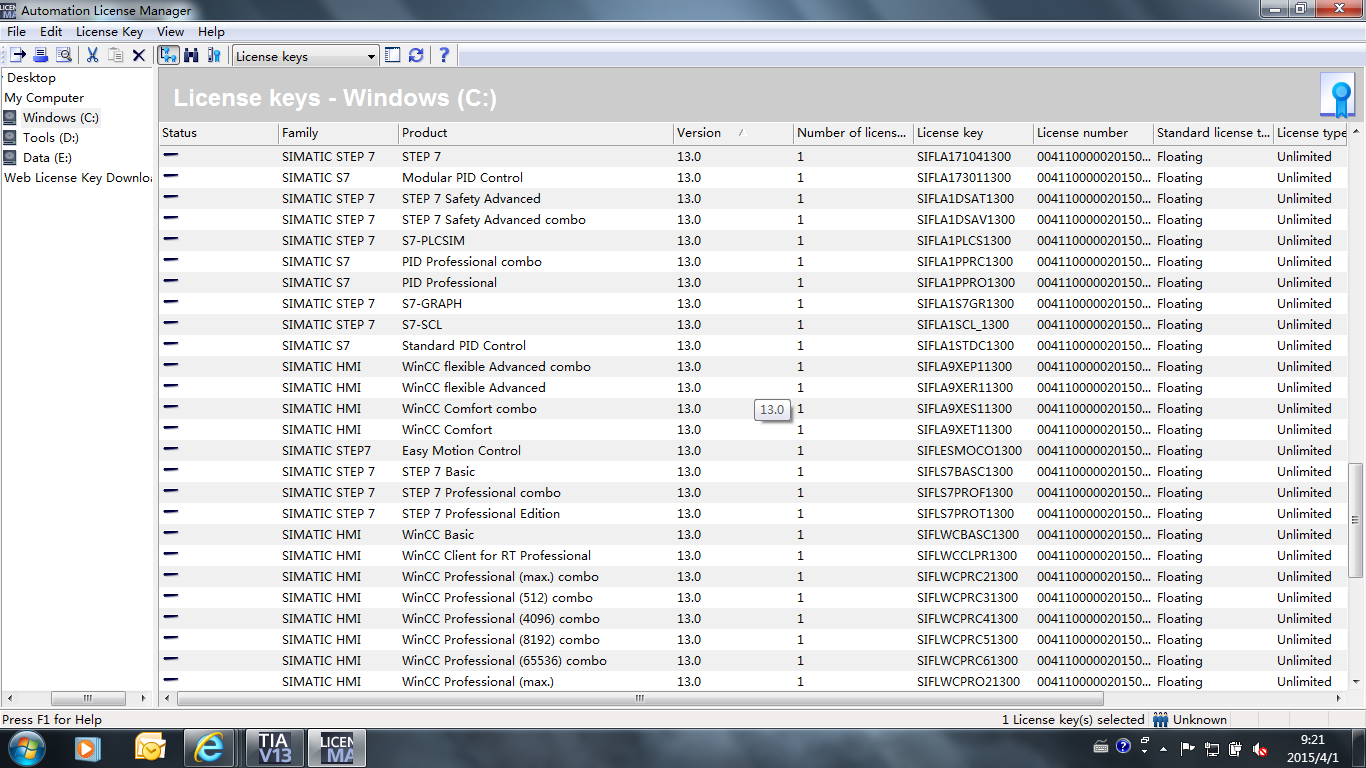This screenshot has height=768, width=1366.
Task: Open Windows Media Player from the taskbar
Action: click(x=88, y=748)
